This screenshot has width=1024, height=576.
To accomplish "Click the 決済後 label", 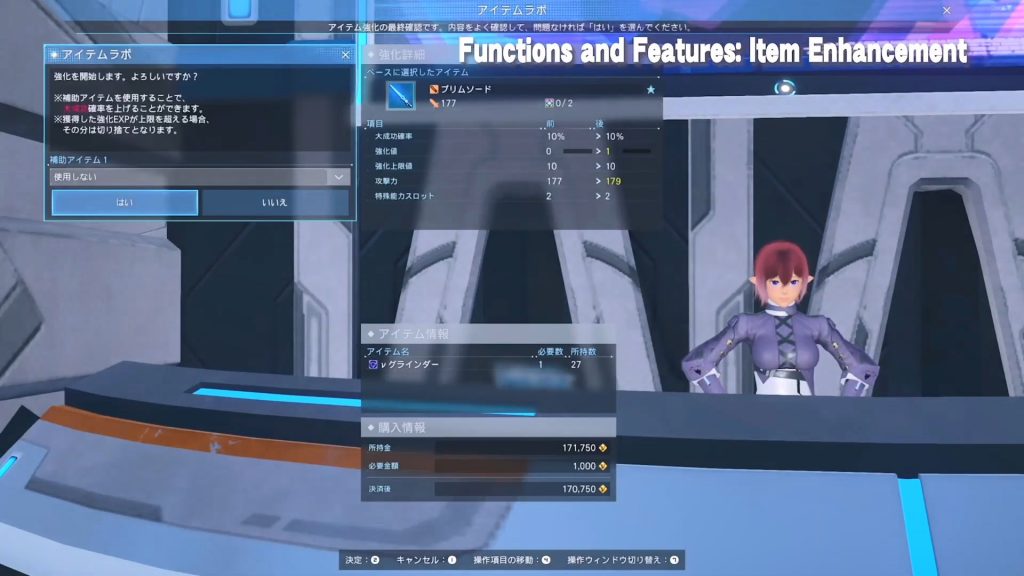I will tap(379, 489).
